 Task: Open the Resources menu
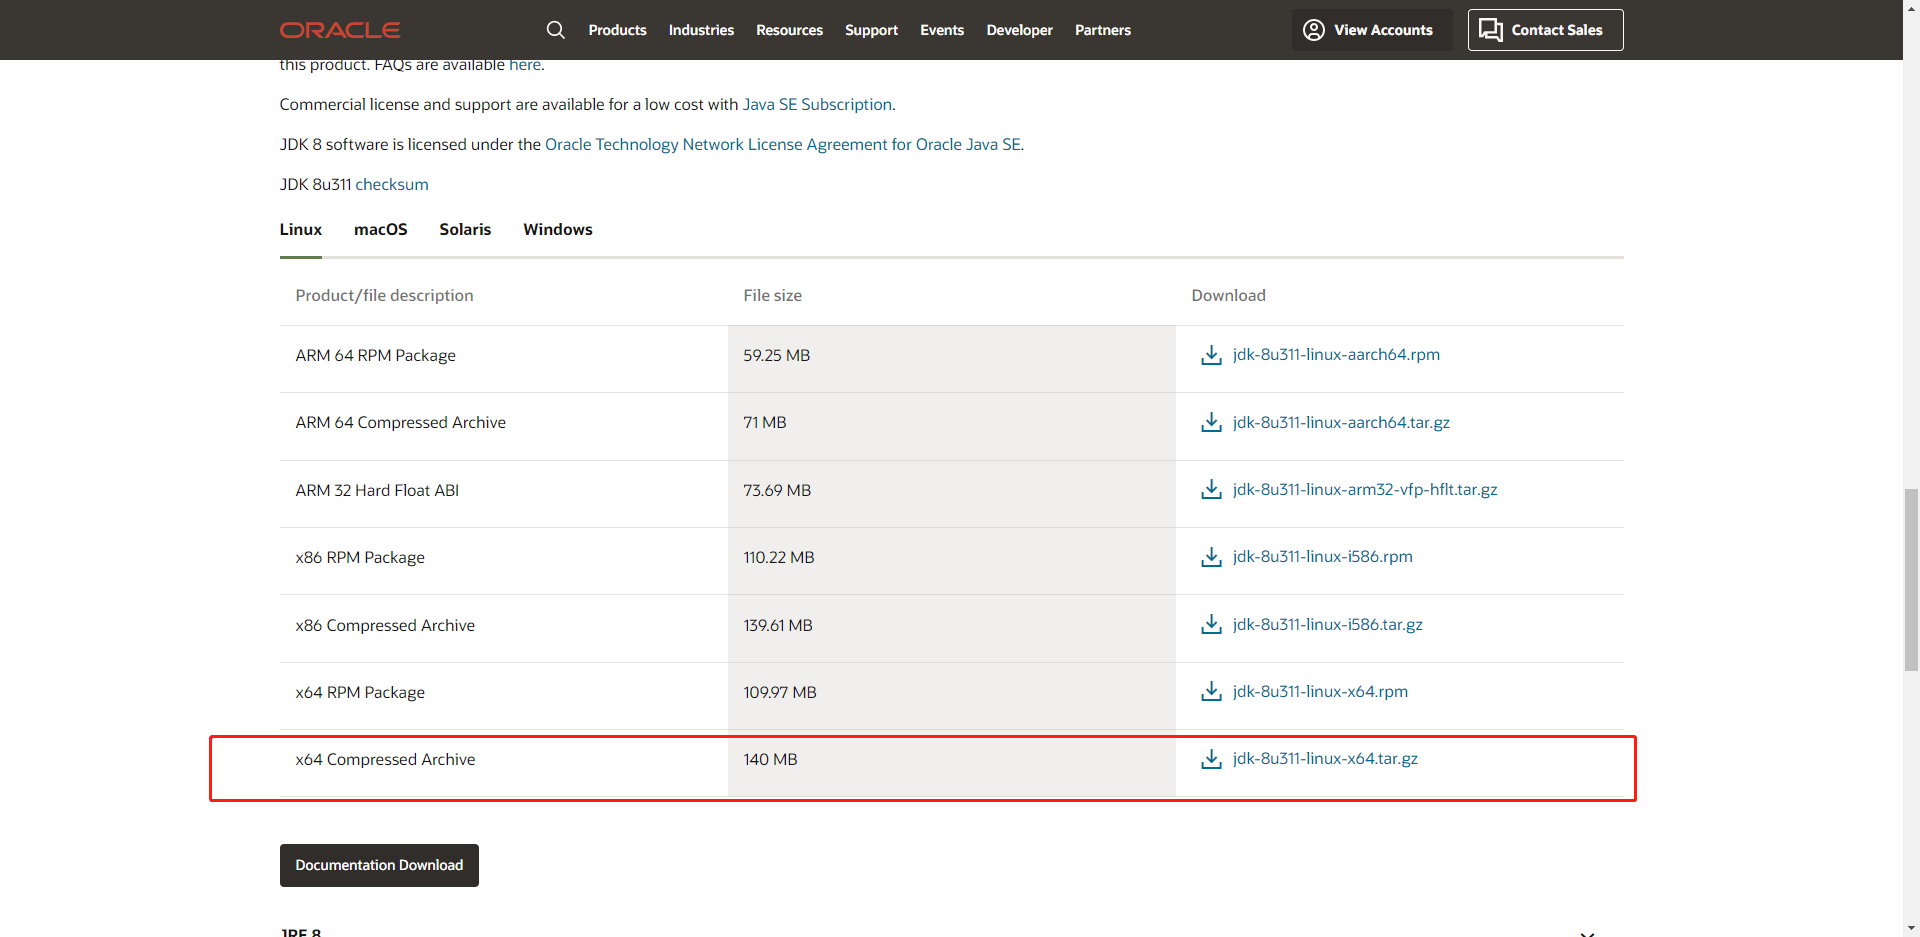pyautogui.click(x=789, y=30)
